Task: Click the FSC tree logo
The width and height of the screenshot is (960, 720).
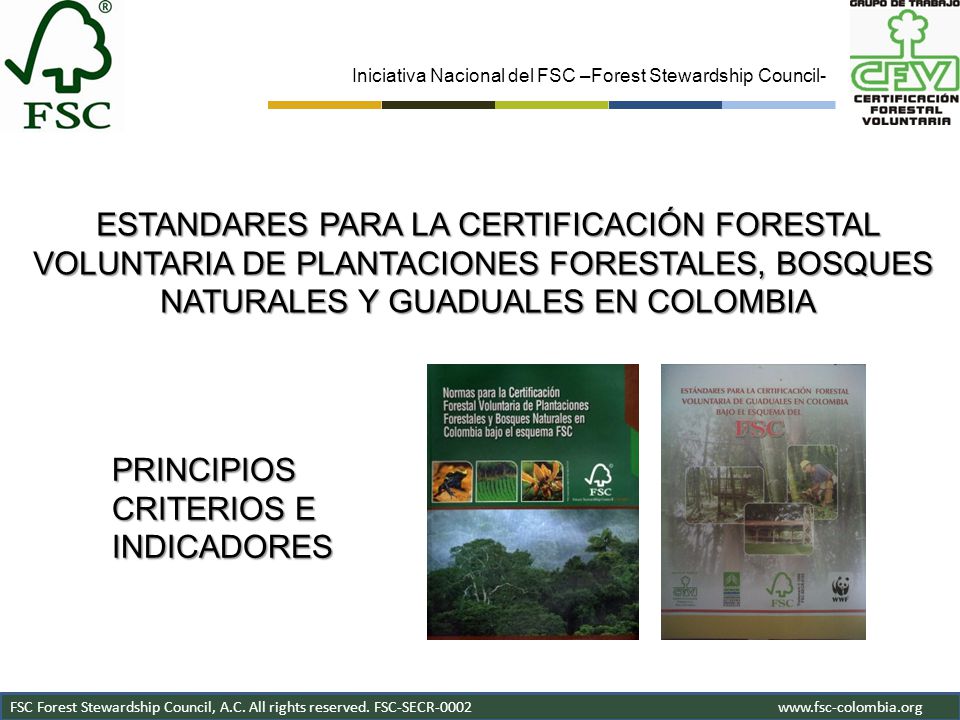Action: click(x=59, y=65)
